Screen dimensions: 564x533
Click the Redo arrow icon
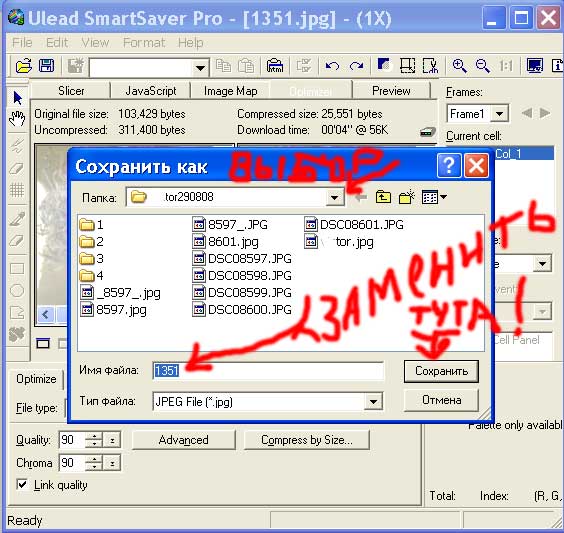[356, 66]
